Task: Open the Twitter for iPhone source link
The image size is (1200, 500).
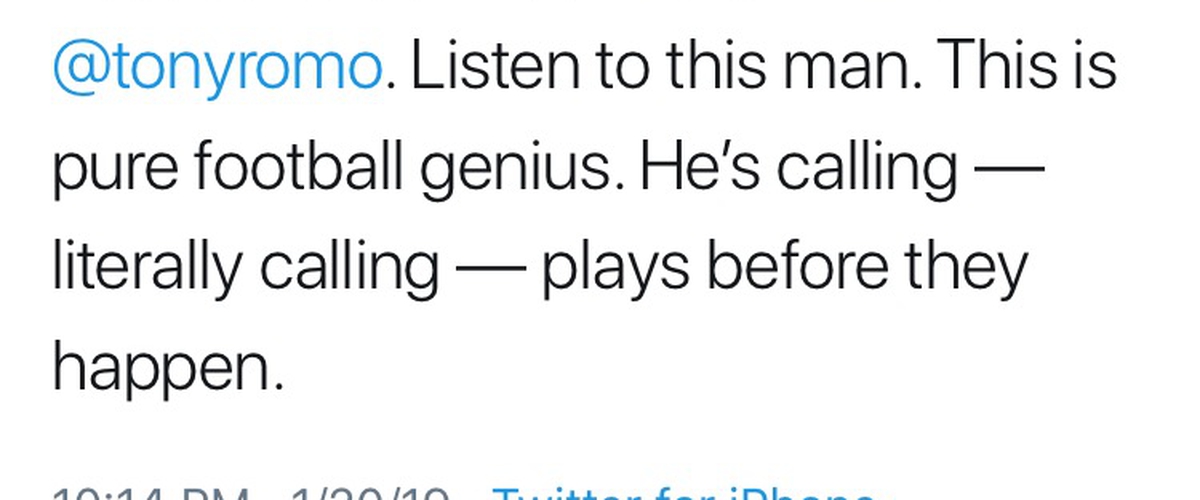Action: [x=685, y=495]
